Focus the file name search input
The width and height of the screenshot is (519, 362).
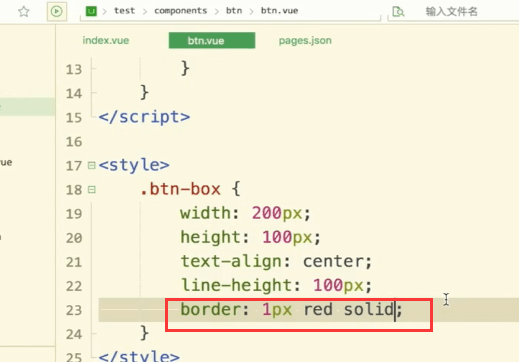point(451,12)
